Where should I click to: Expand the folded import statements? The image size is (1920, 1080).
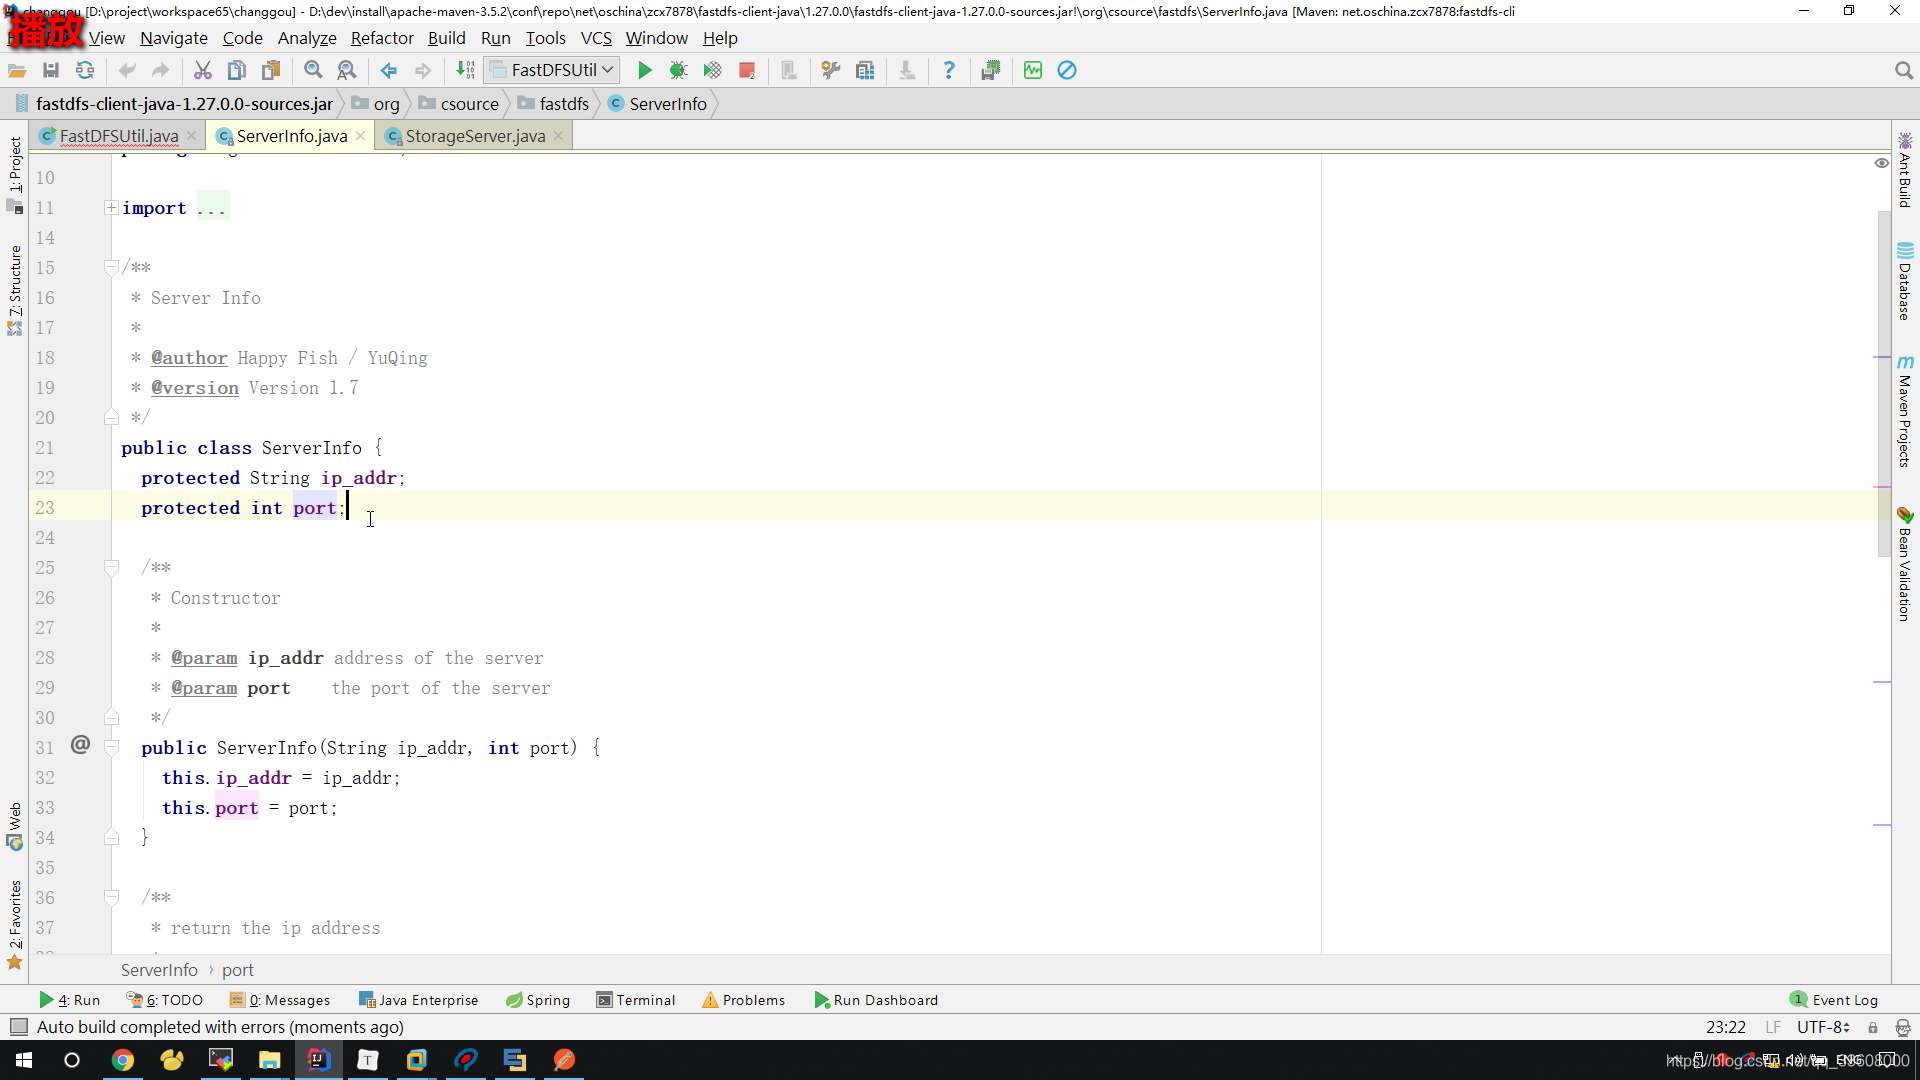[111, 208]
